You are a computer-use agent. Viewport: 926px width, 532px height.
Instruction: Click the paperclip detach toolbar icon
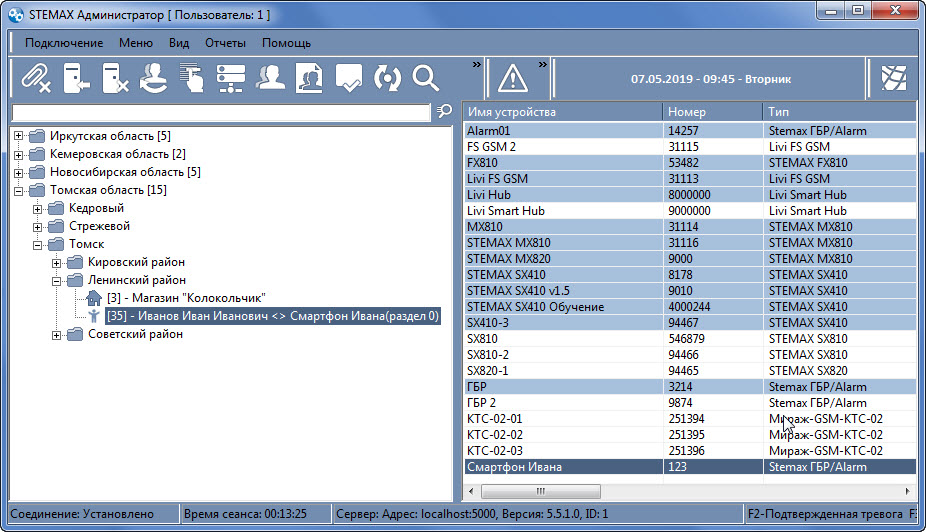36,78
